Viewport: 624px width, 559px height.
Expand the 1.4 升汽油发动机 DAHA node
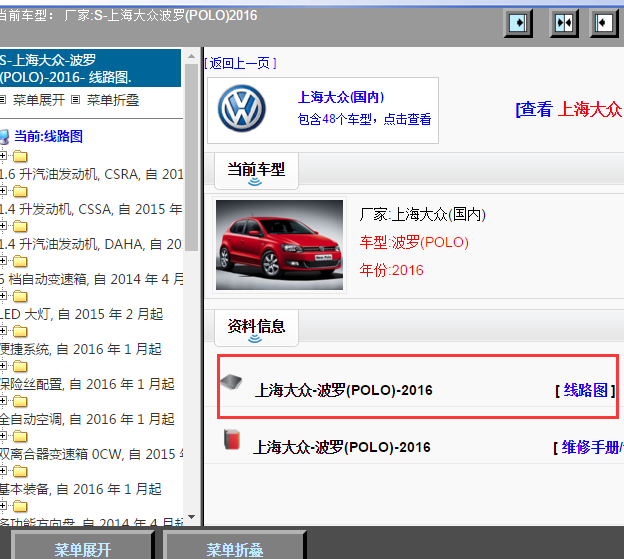(3, 226)
